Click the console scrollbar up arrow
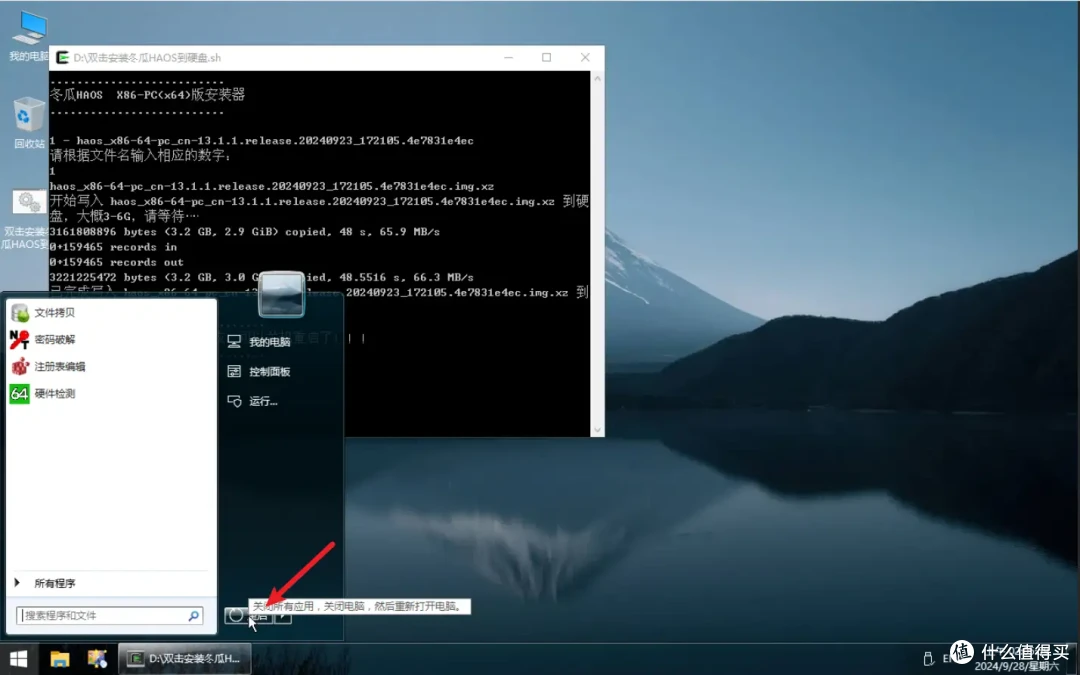 tap(597, 79)
